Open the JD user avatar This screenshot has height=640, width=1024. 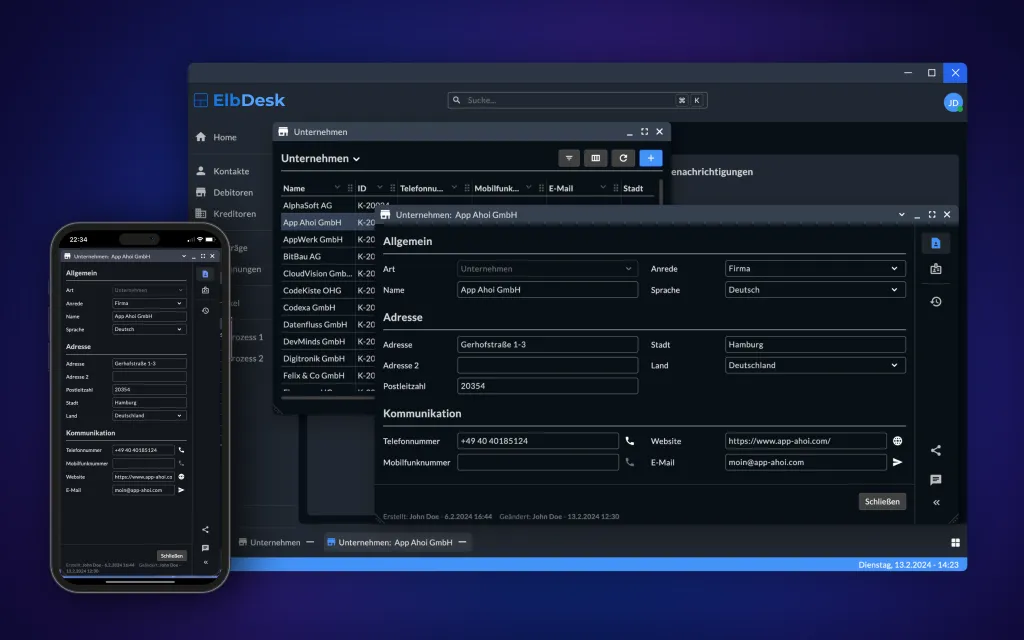[953, 103]
